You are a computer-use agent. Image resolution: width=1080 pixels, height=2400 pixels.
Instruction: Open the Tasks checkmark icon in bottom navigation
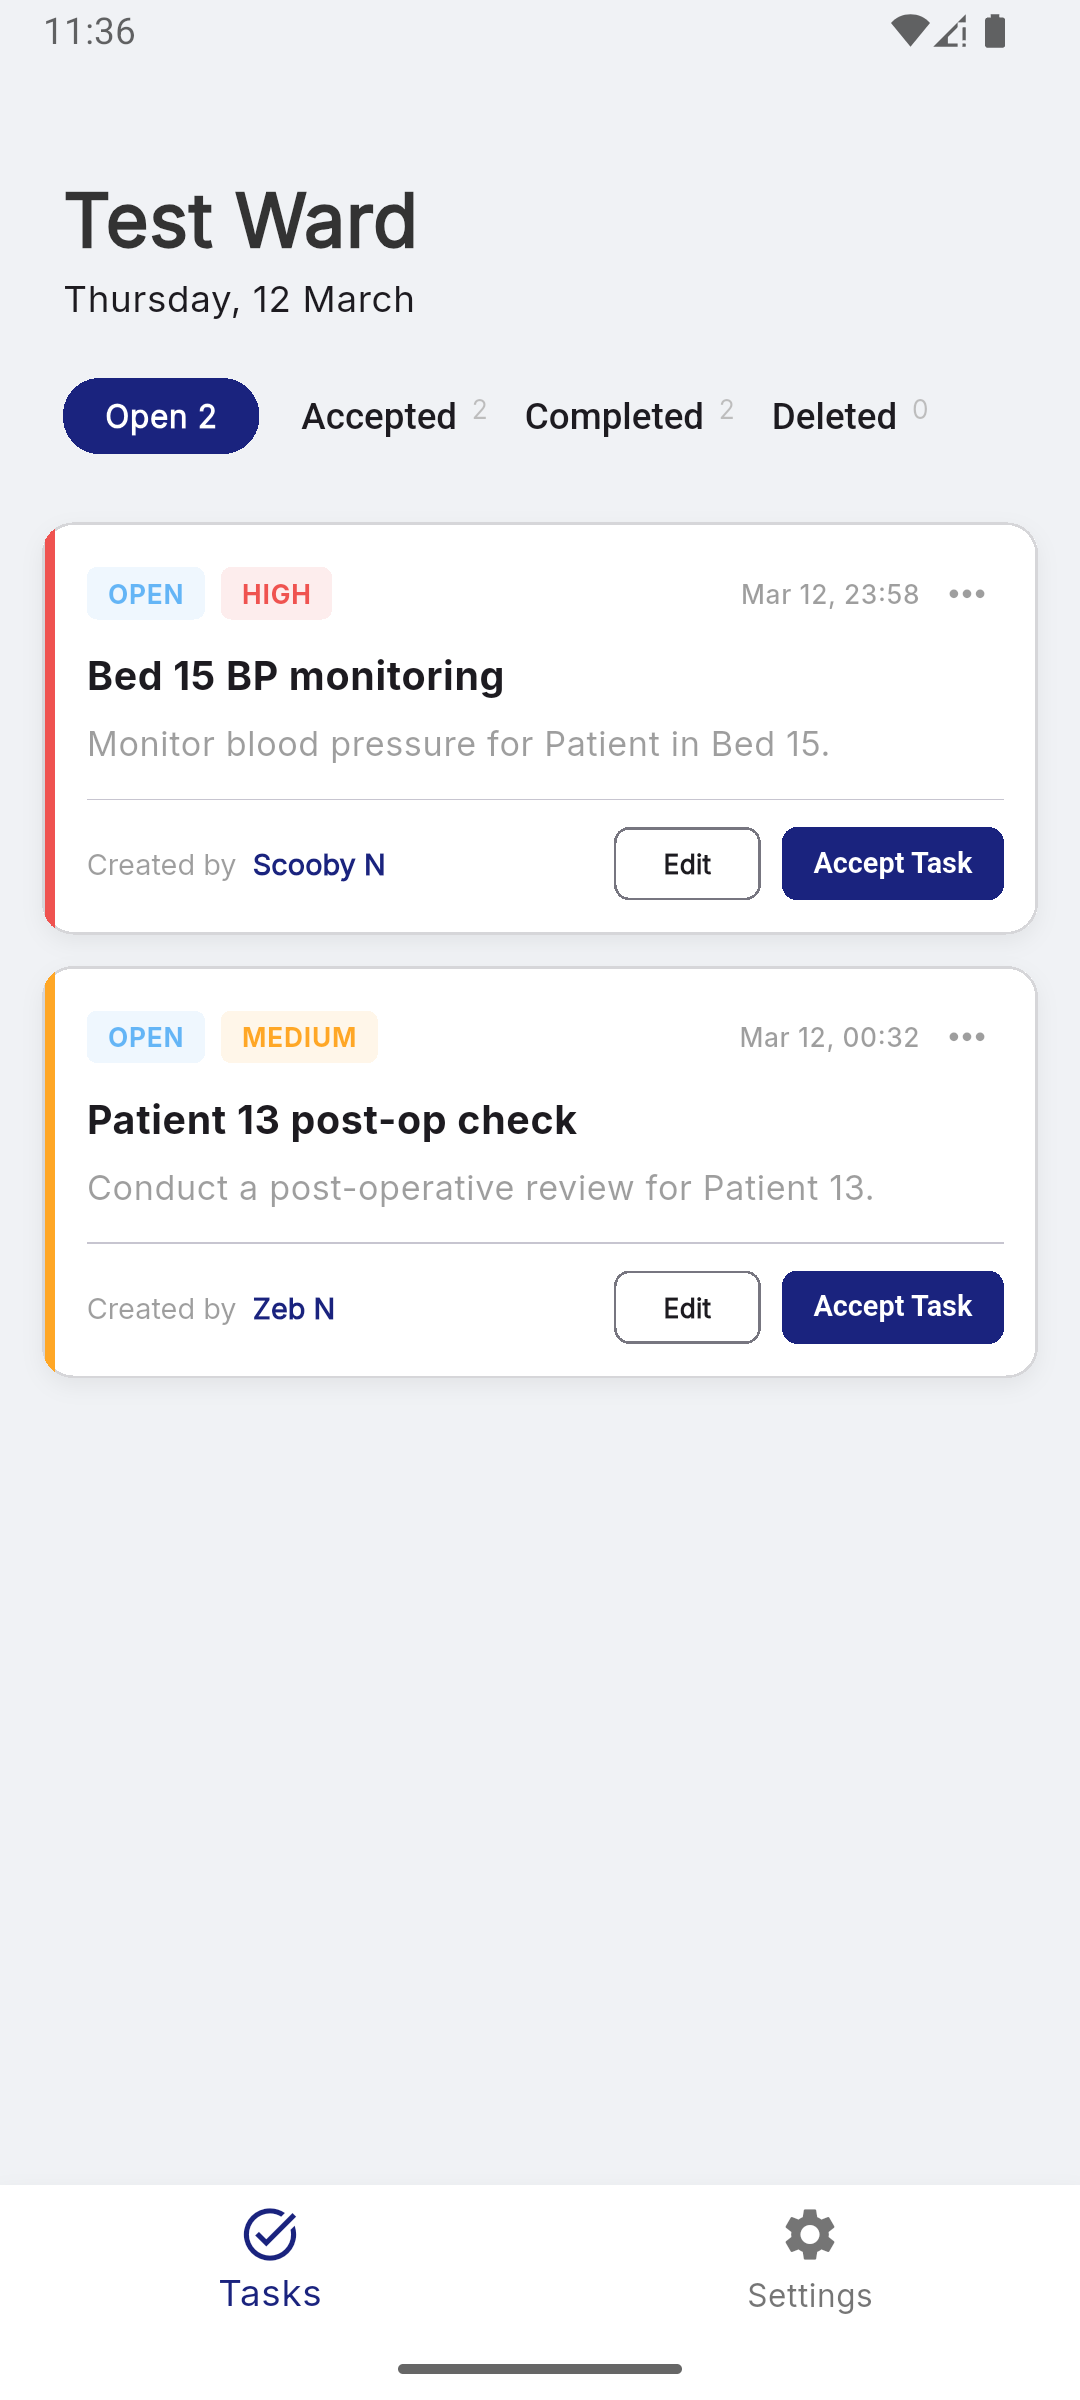point(270,2235)
